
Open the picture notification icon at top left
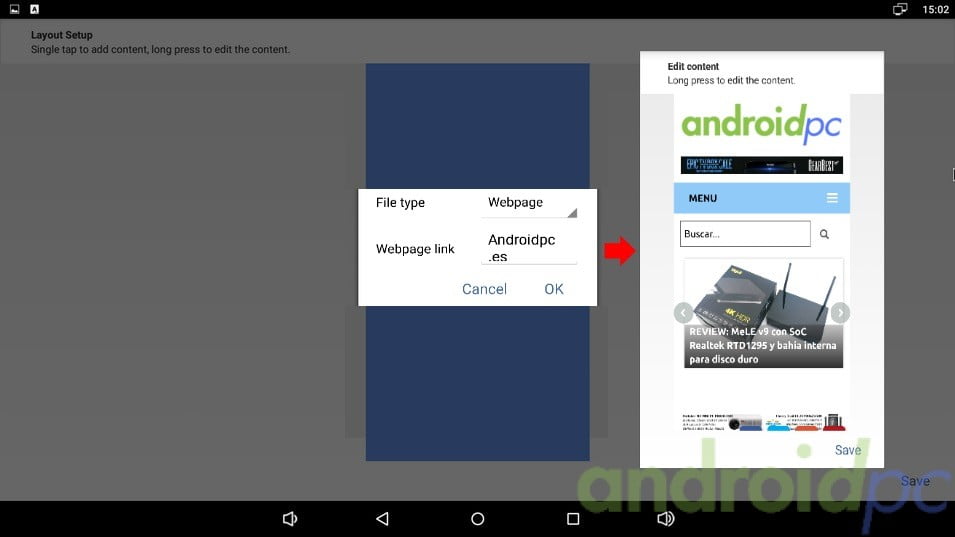coord(15,9)
